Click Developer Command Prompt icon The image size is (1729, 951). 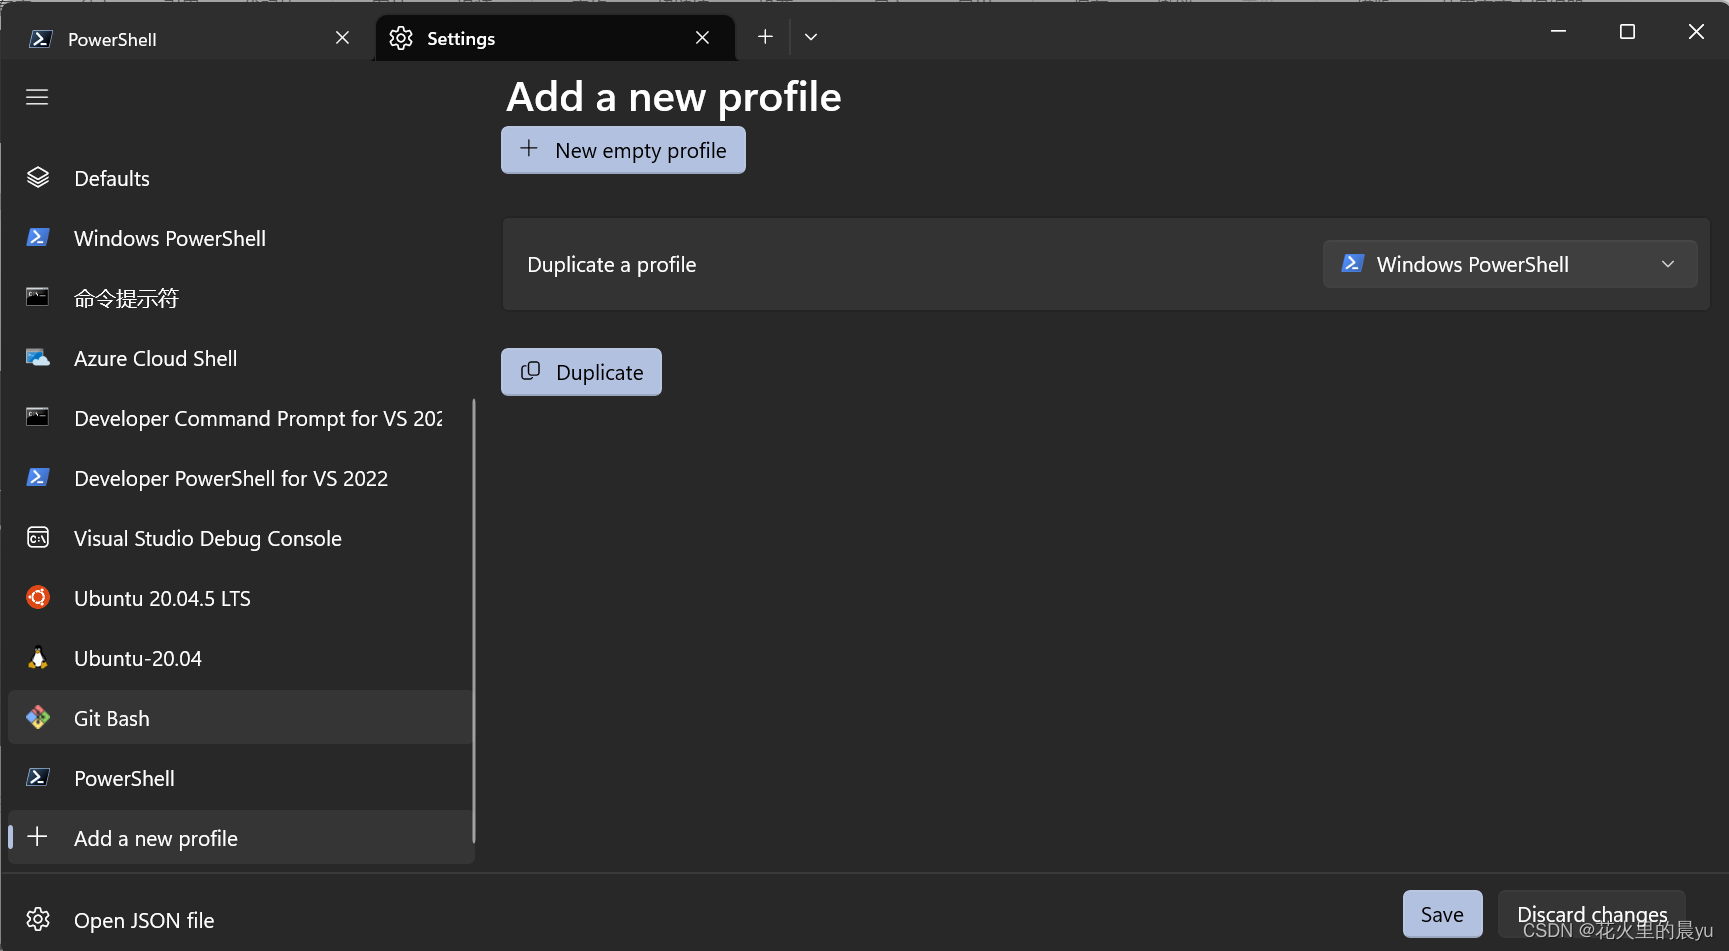38,418
